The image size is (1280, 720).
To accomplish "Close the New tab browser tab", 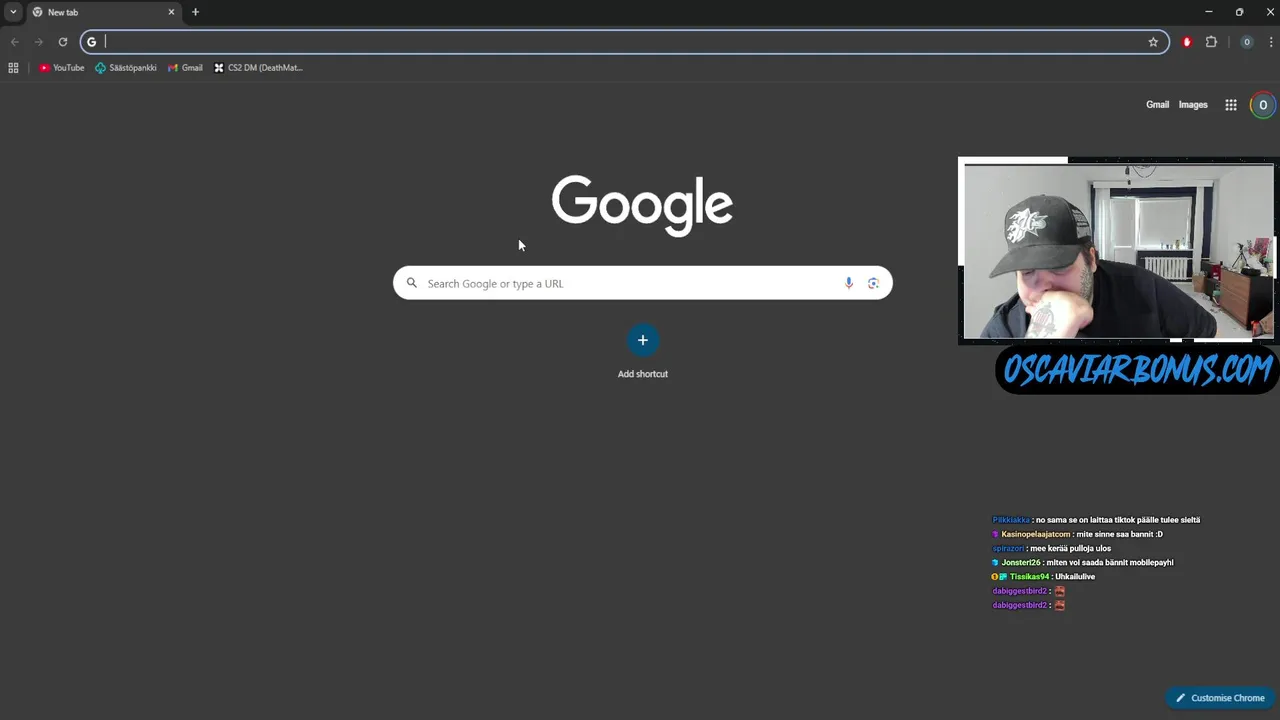I will click(171, 12).
